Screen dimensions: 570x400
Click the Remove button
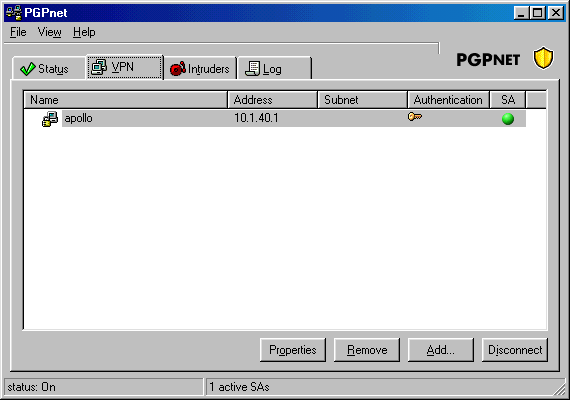[367, 350]
